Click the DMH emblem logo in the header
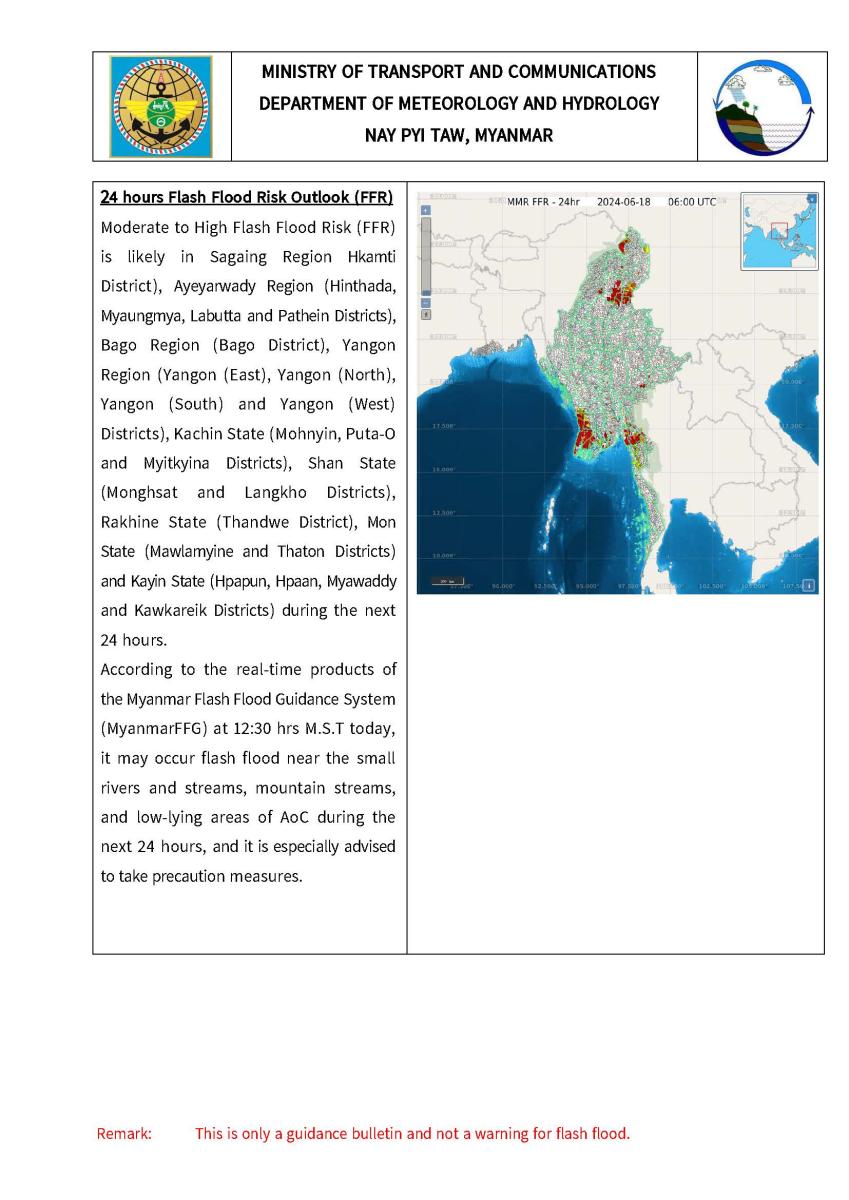 click(162, 106)
